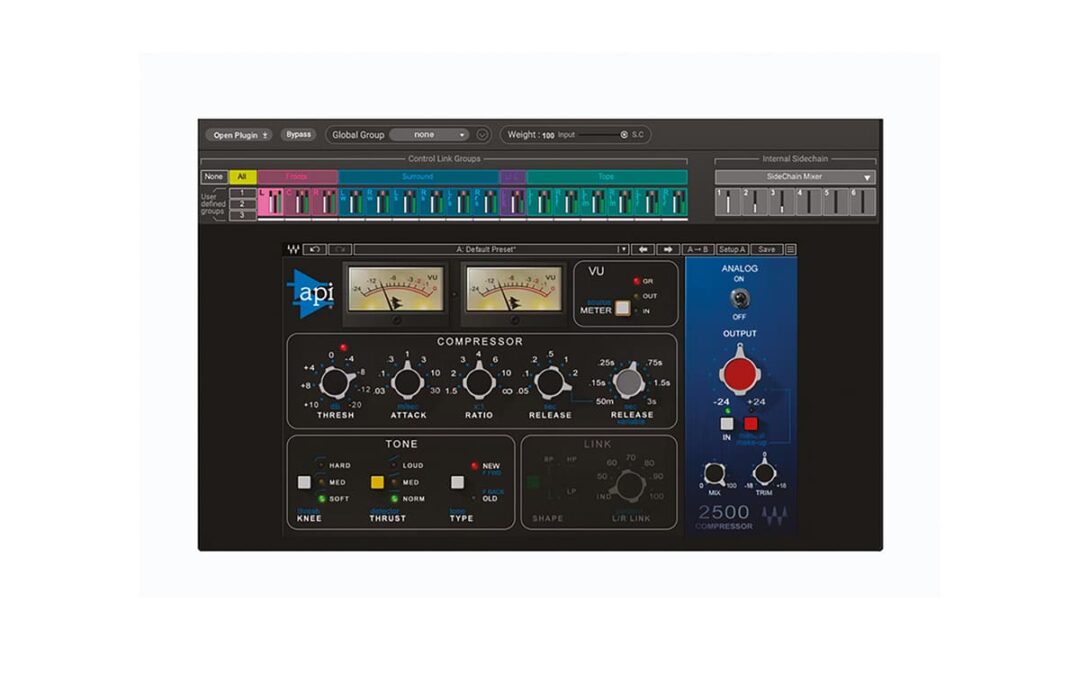Image resolution: width=1080 pixels, height=675 pixels.
Task: Open the Default Preset dropdown arrow
Action: tap(623, 249)
